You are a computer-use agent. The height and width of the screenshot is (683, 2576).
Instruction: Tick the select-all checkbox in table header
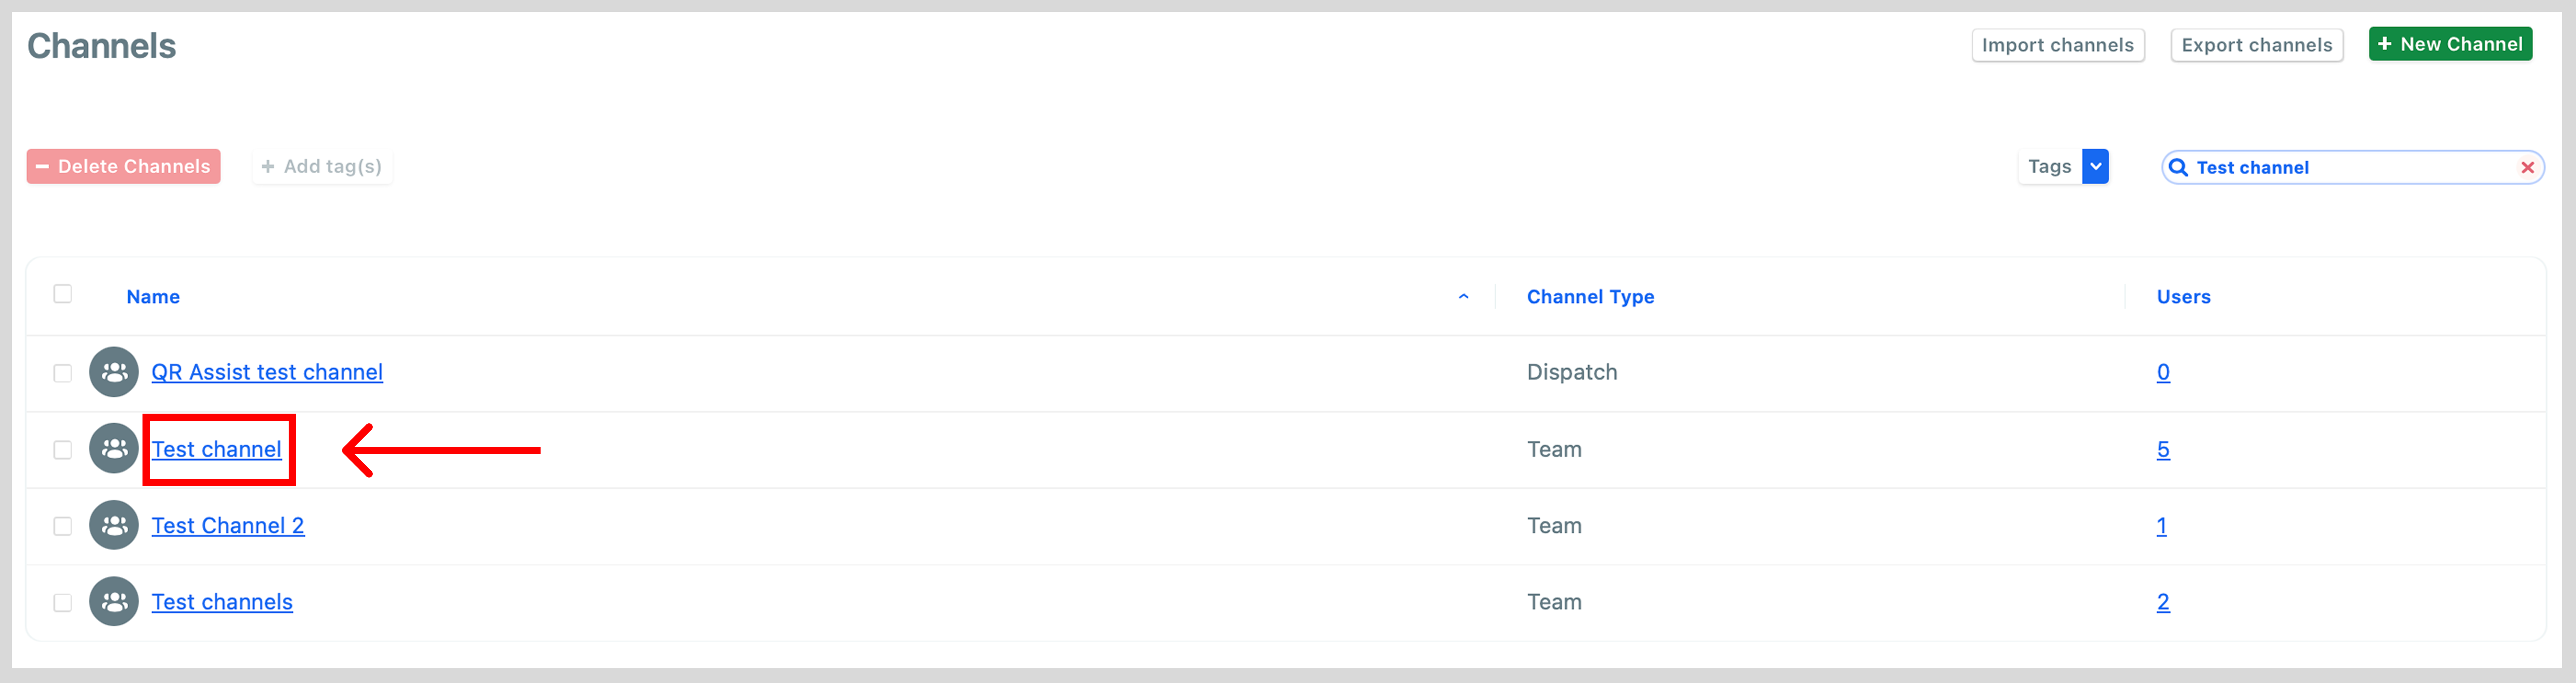[x=63, y=294]
